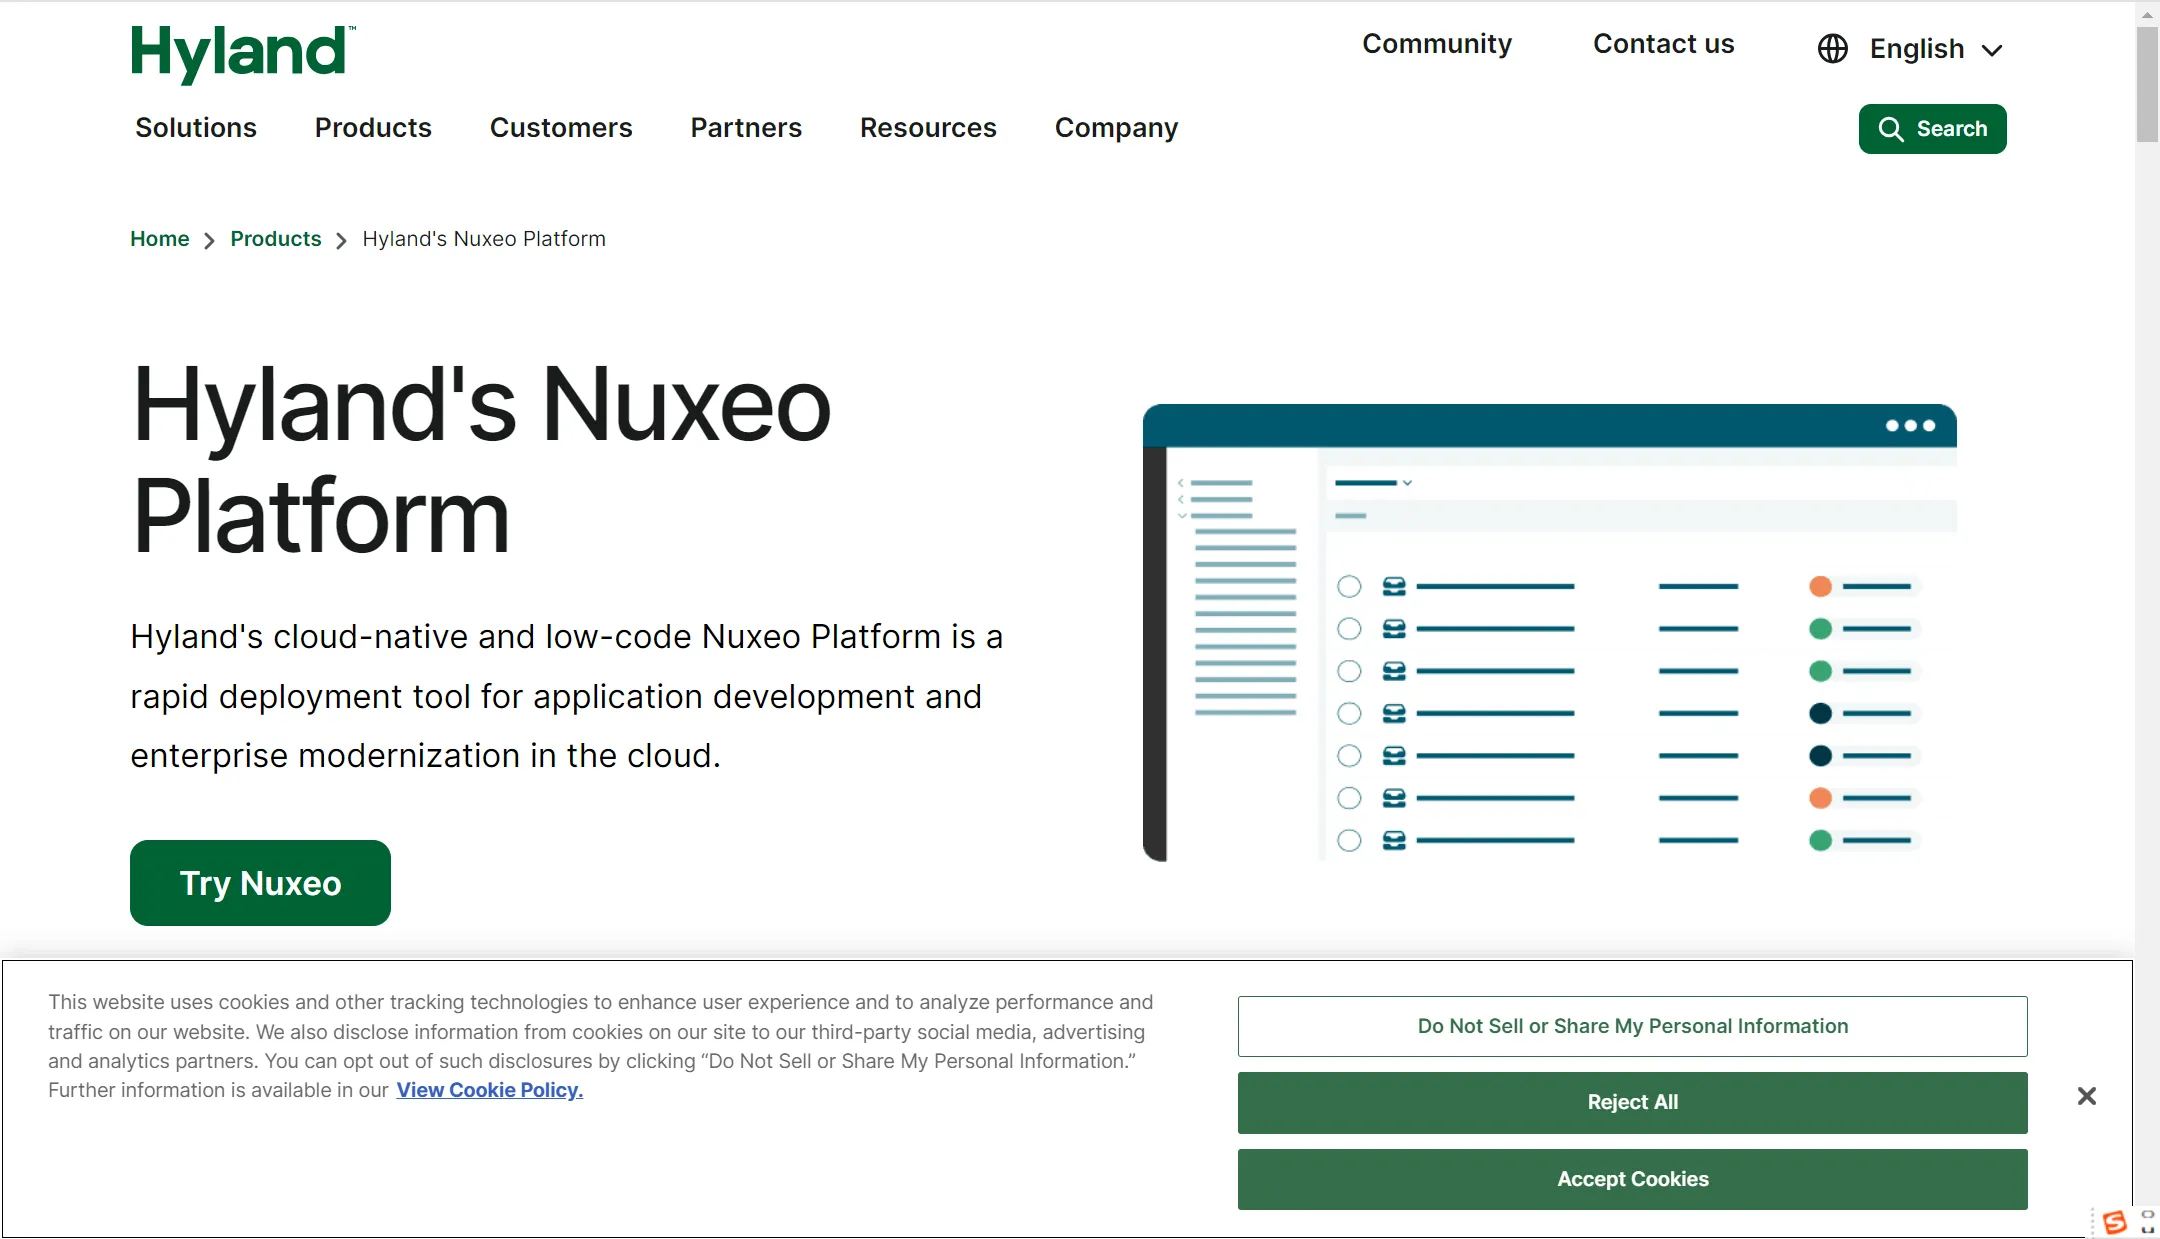Click the list item radio button third row
The height and width of the screenshot is (1239, 2160).
[1350, 671]
